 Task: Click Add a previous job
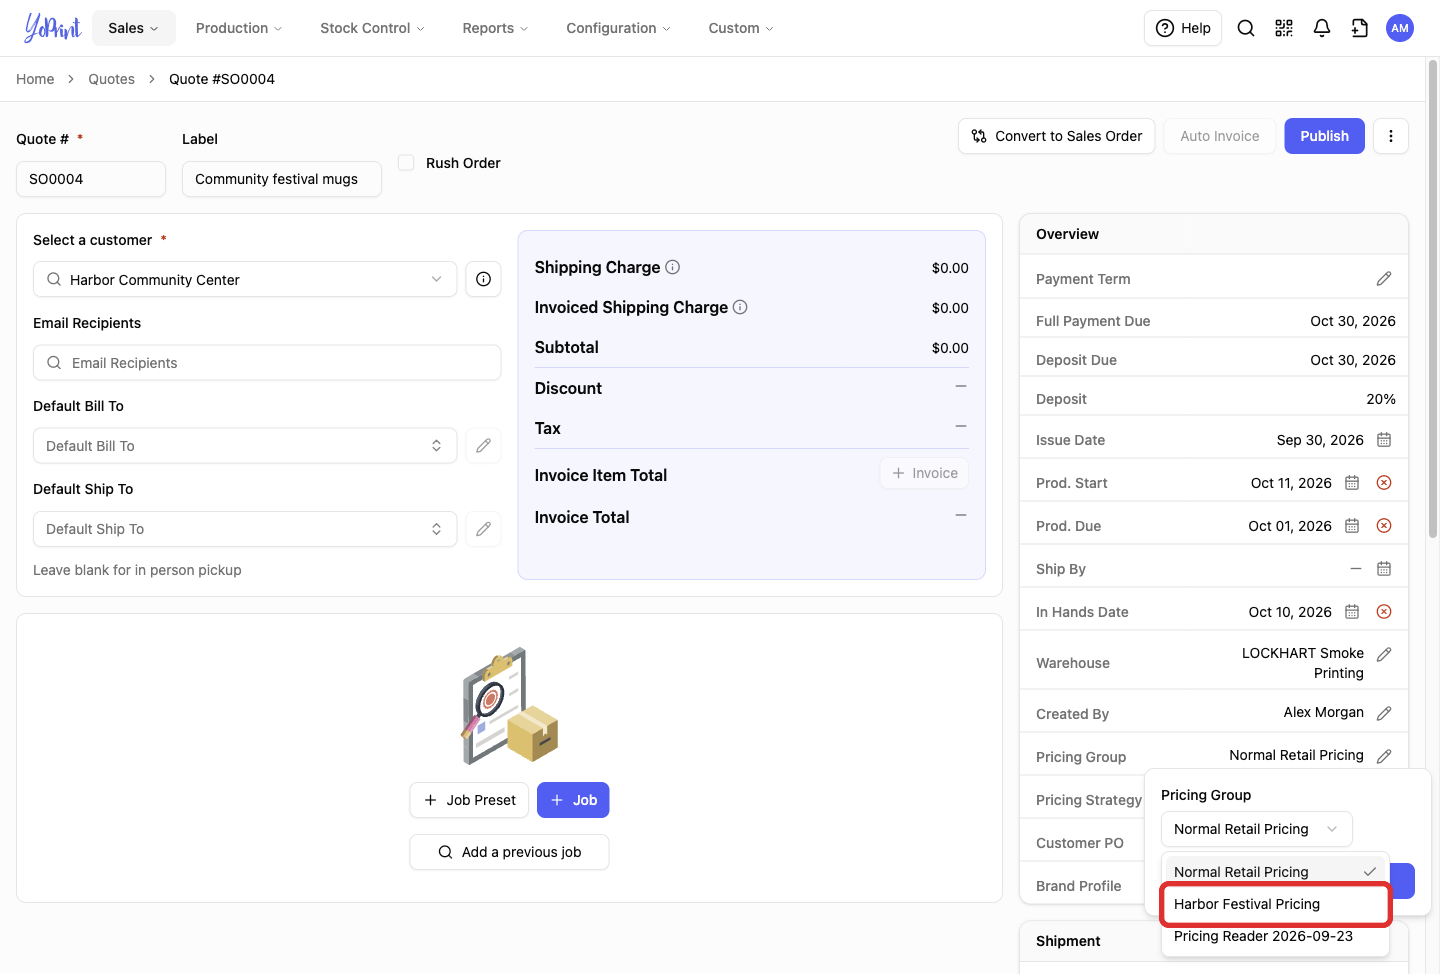coord(509,852)
